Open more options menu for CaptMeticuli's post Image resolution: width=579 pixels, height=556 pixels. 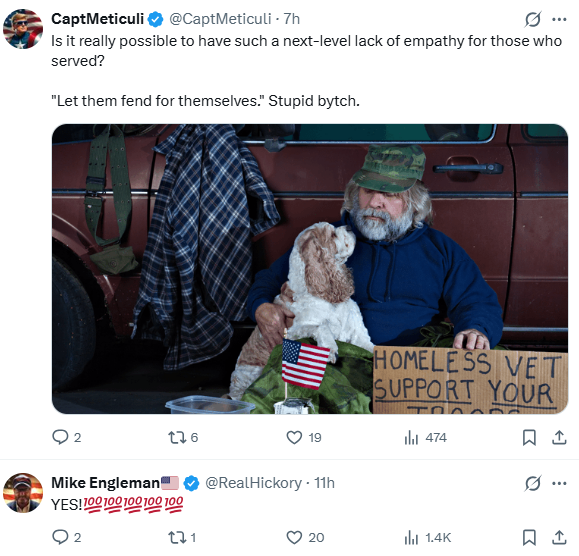tap(559, 19)
